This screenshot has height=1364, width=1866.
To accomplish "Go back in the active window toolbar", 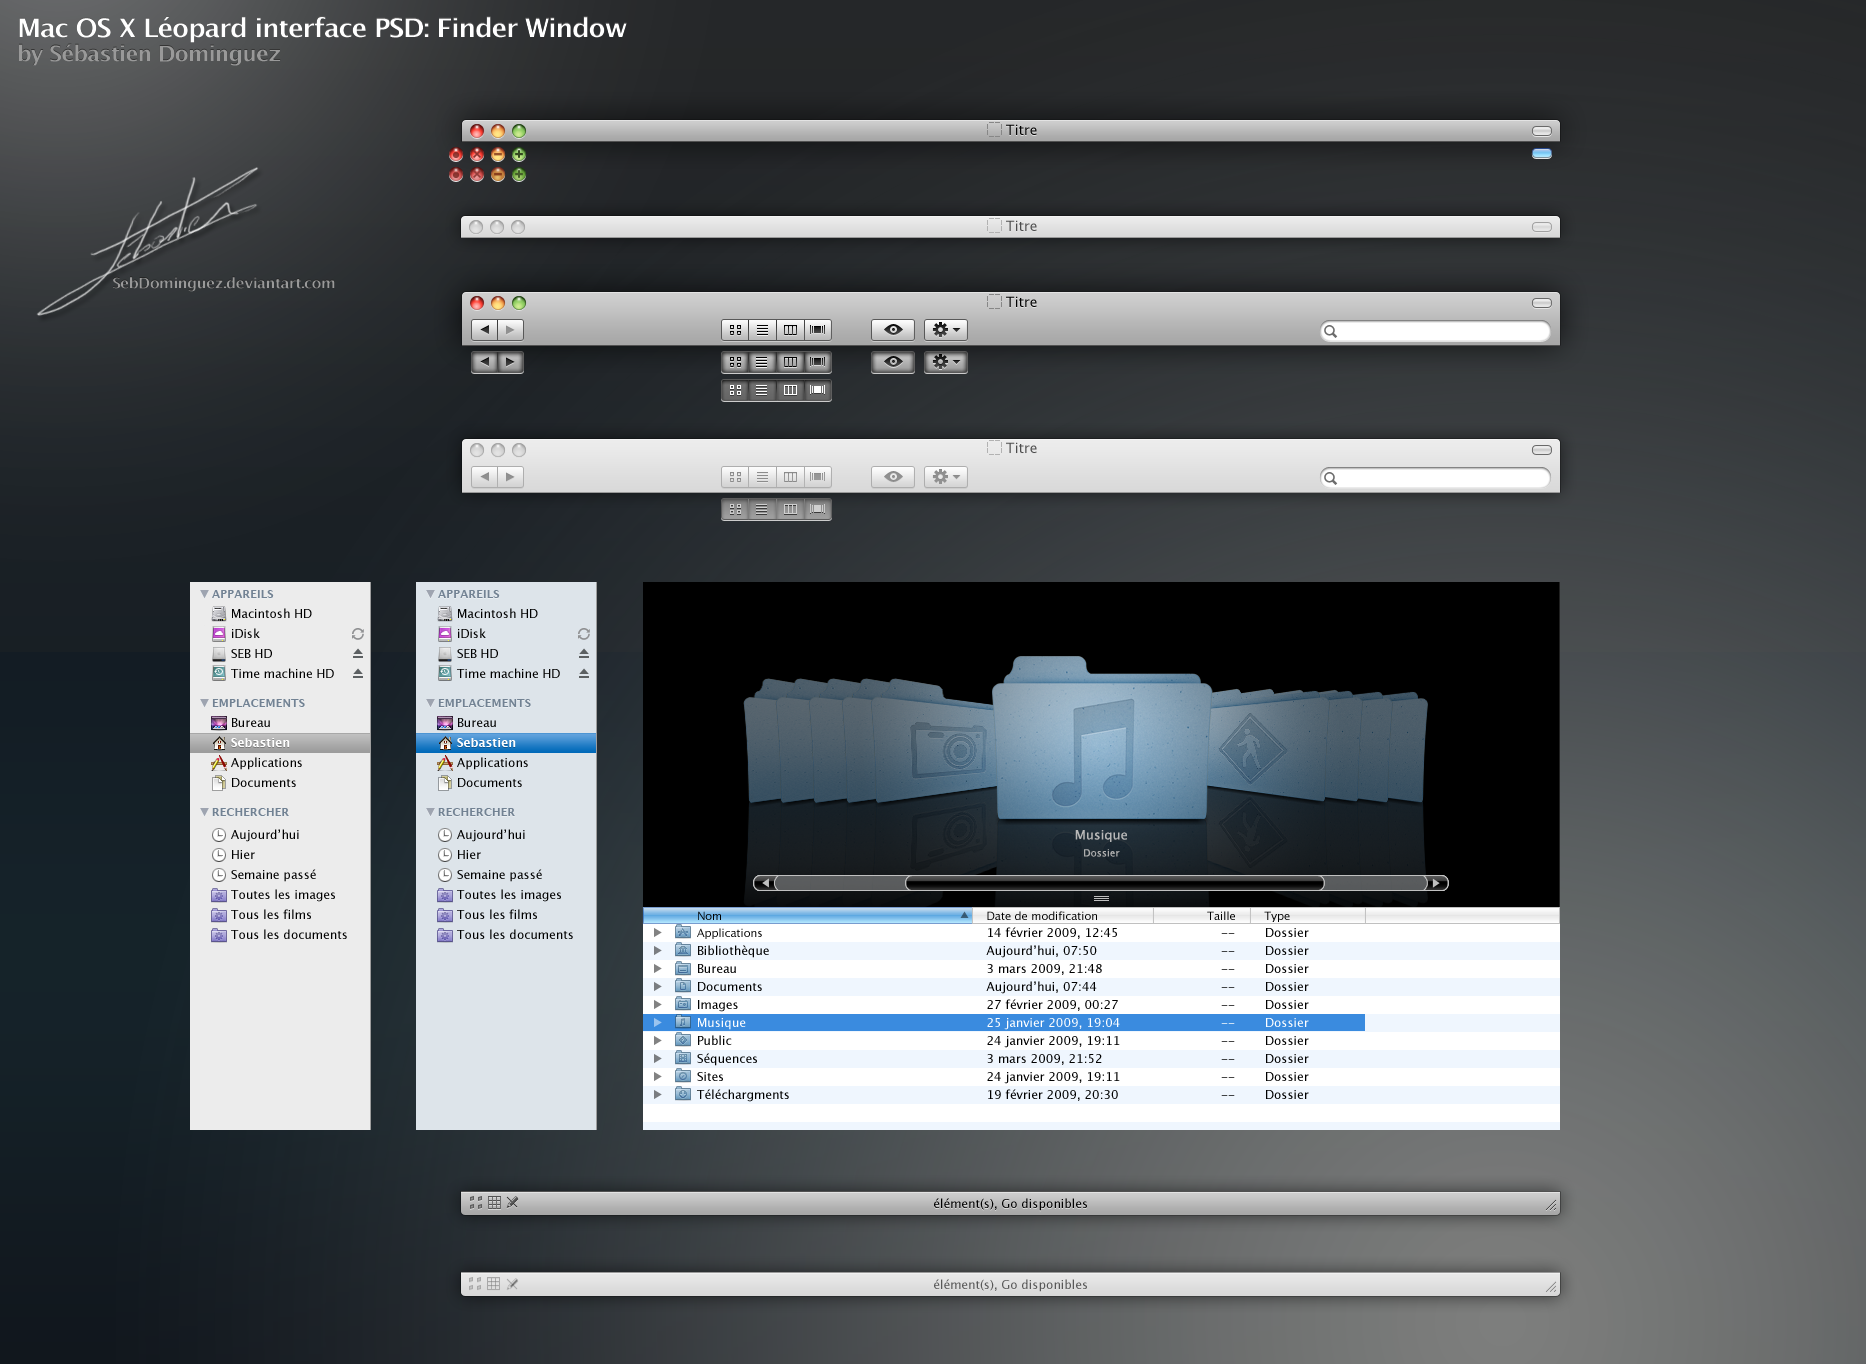I will click(485, 330).
